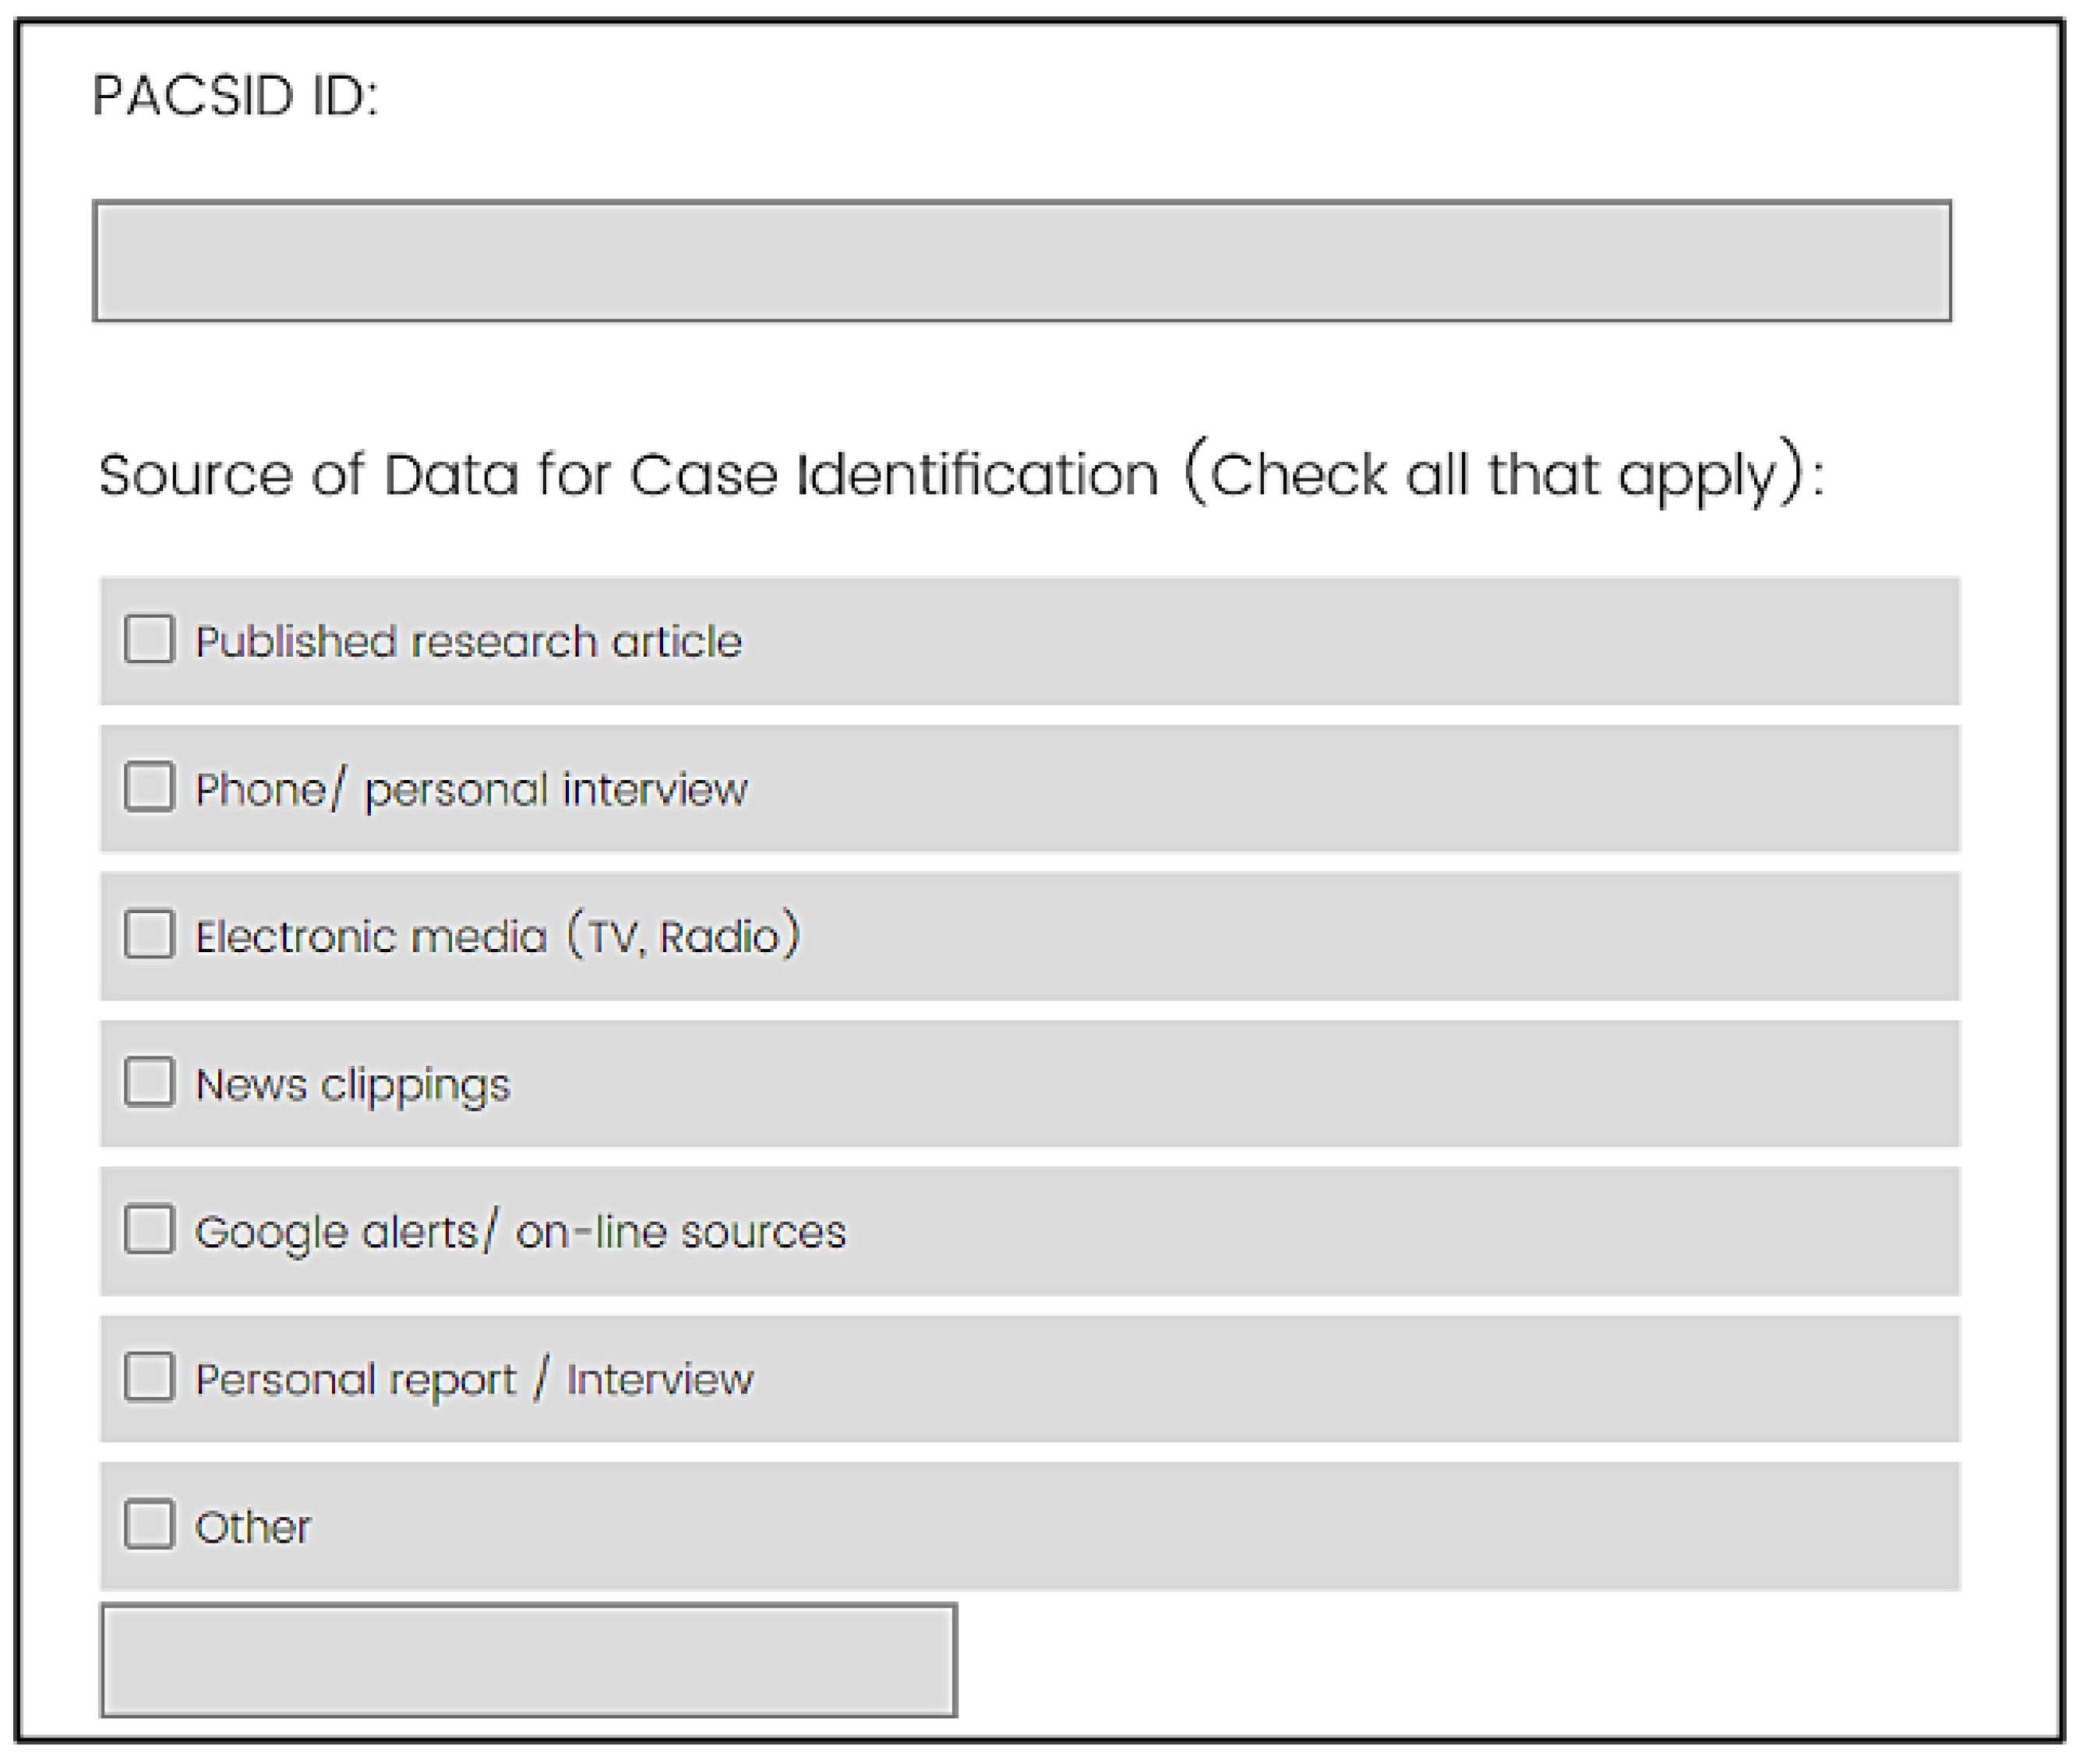The height and width of the screenshot is (1764, 2083).
Task: Click the PACSID ID text input field
Action: click(x=1021, y=261)
